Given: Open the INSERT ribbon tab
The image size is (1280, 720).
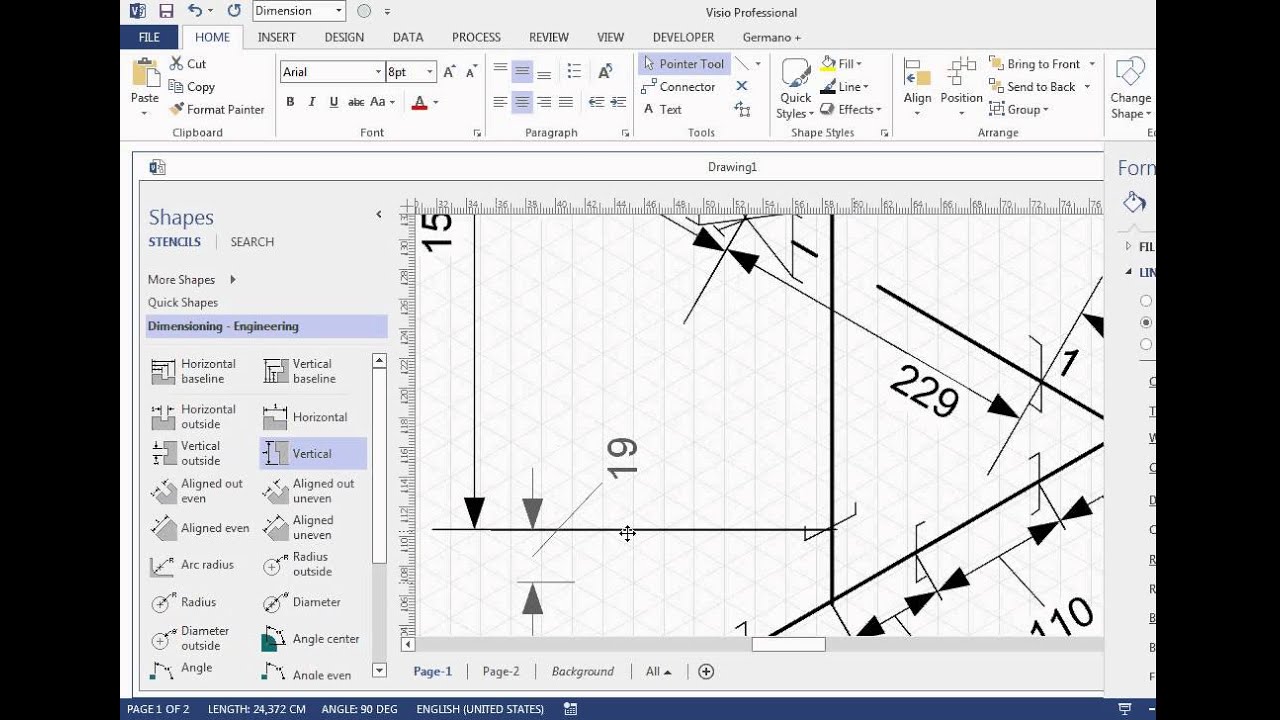Looking at the screenshot, I should tap(277, 37).
